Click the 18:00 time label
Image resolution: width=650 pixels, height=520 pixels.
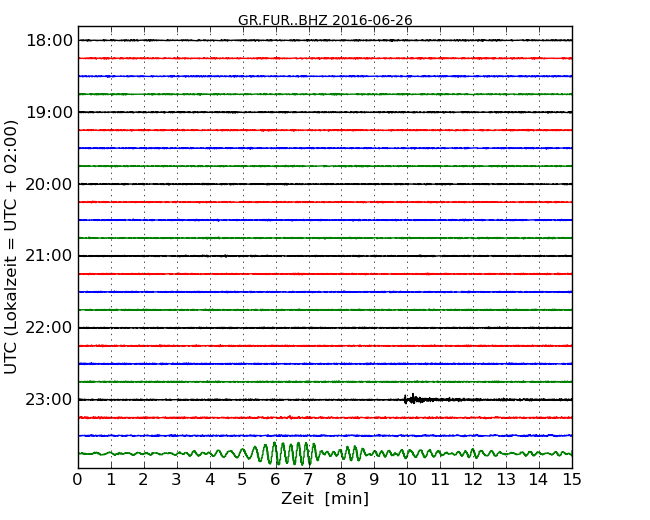[x=49, y=41]
